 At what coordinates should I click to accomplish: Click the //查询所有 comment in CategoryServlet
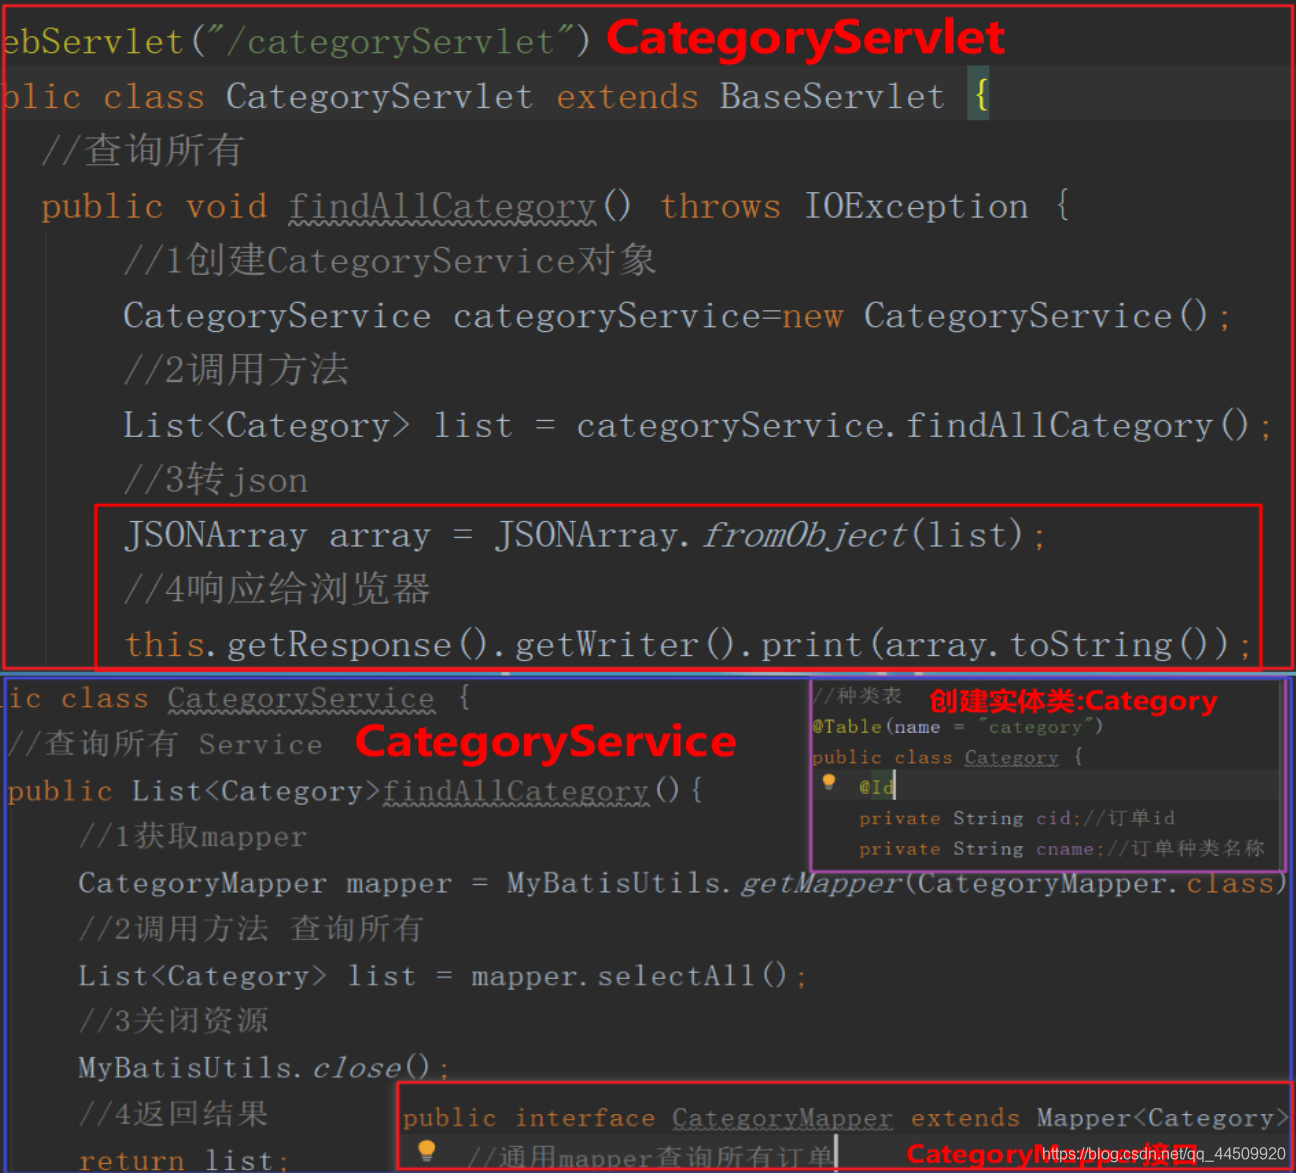tap(142, 151)
